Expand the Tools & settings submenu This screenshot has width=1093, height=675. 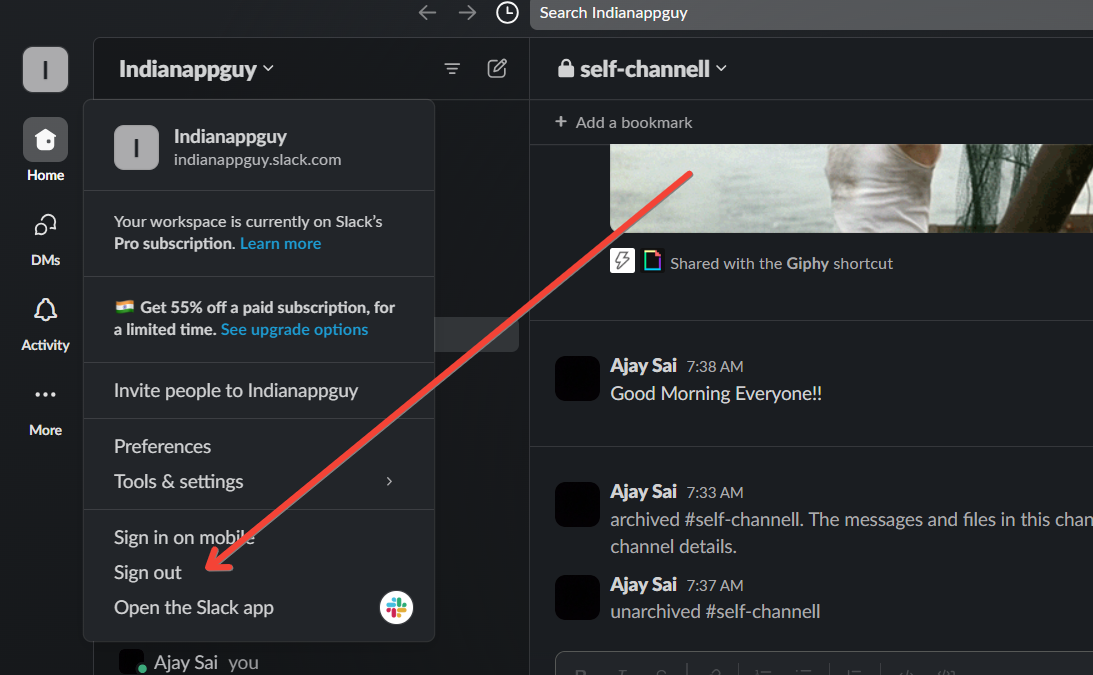(259, 481)
